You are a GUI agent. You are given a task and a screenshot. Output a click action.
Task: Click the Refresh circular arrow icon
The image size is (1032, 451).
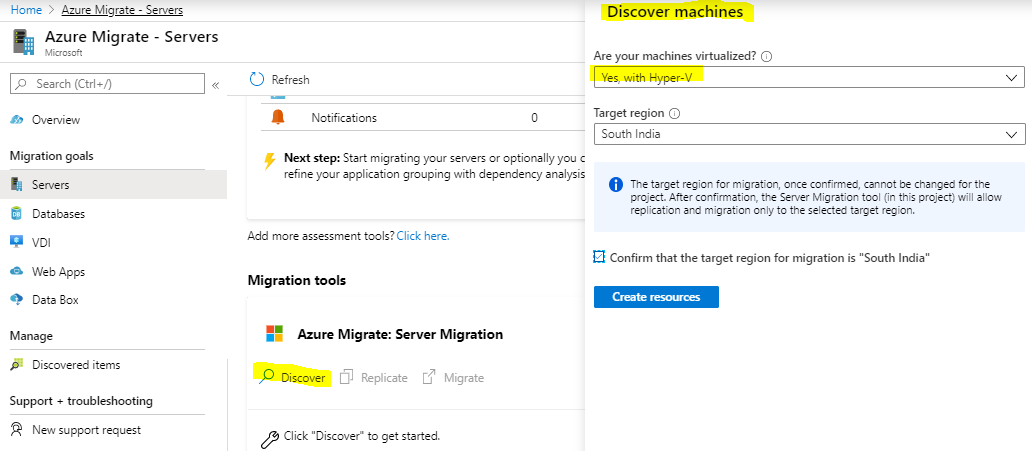tap(257, 79)
